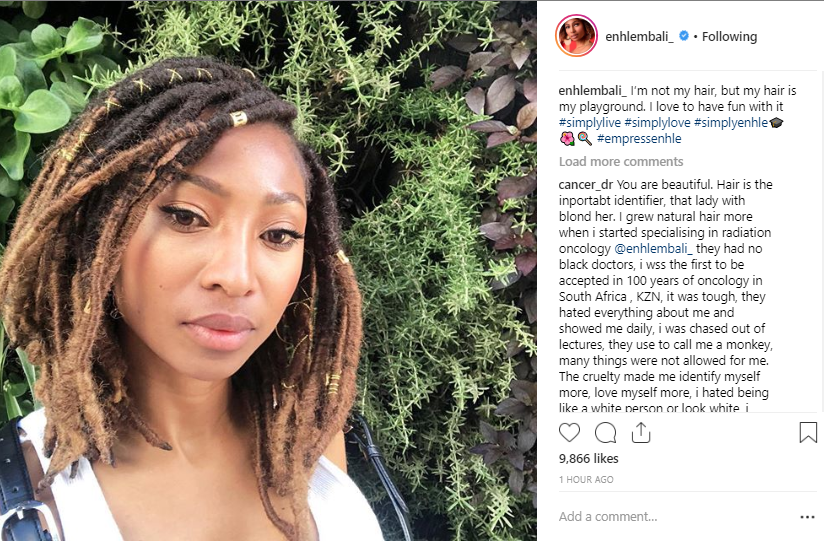Visit the cancer_dr commenter profile

585,185
